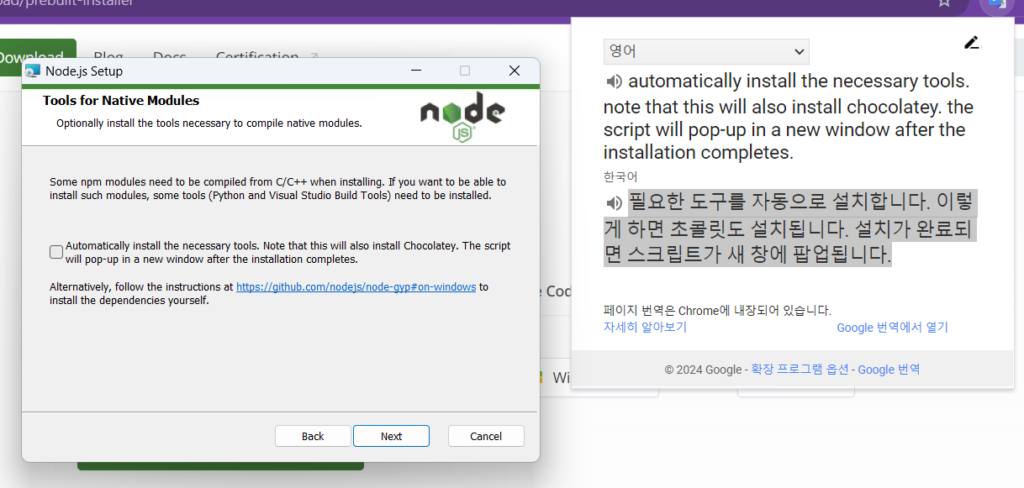Click the pencil edit icon in translate popup
The image size is (1024, 488).
click(972, 43)
